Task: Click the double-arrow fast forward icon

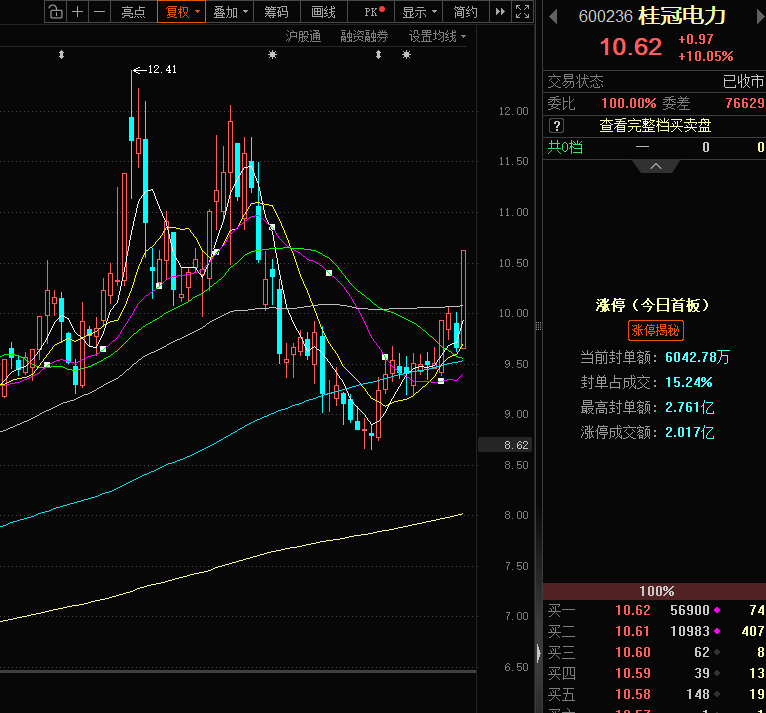Action: click(500, 12)
